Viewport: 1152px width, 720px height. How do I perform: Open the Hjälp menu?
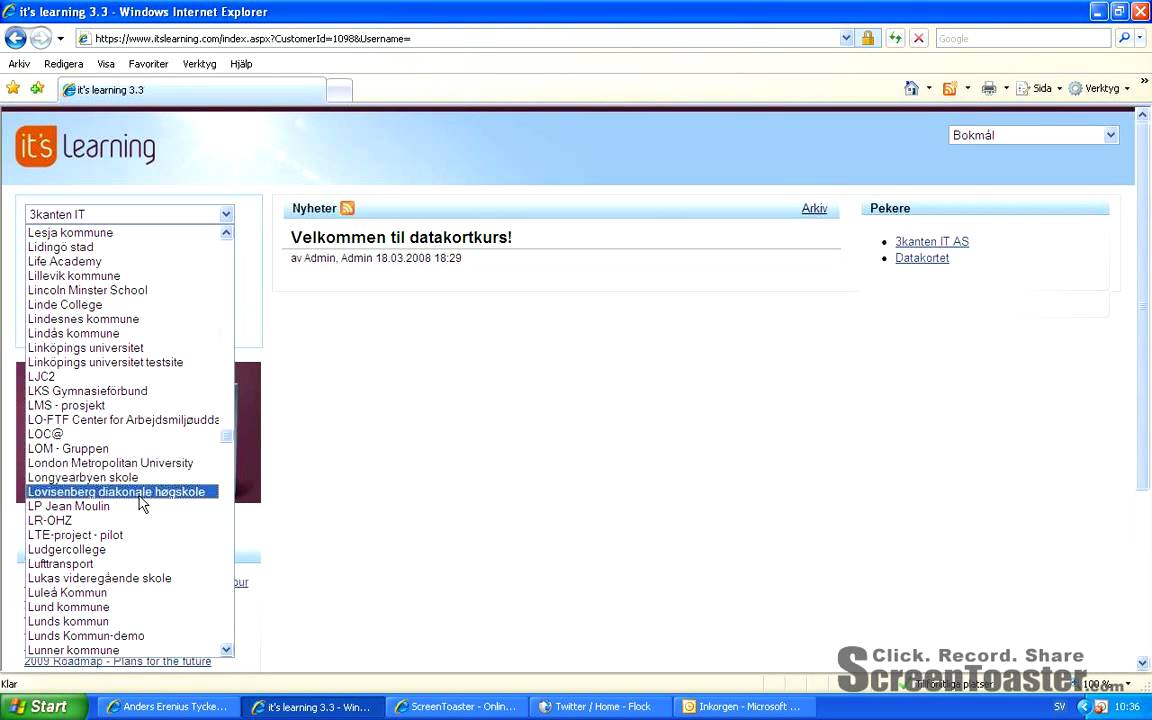tap(241, 64)
